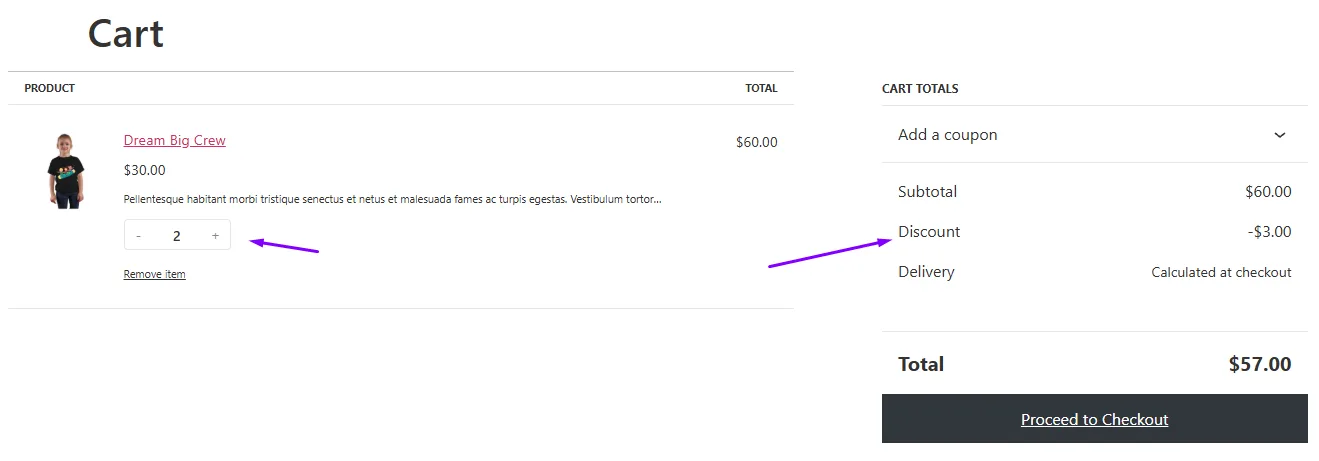Screen dimensions: 1319x461
Task: Increase quantity with the plus button
Action: [215, 236]
